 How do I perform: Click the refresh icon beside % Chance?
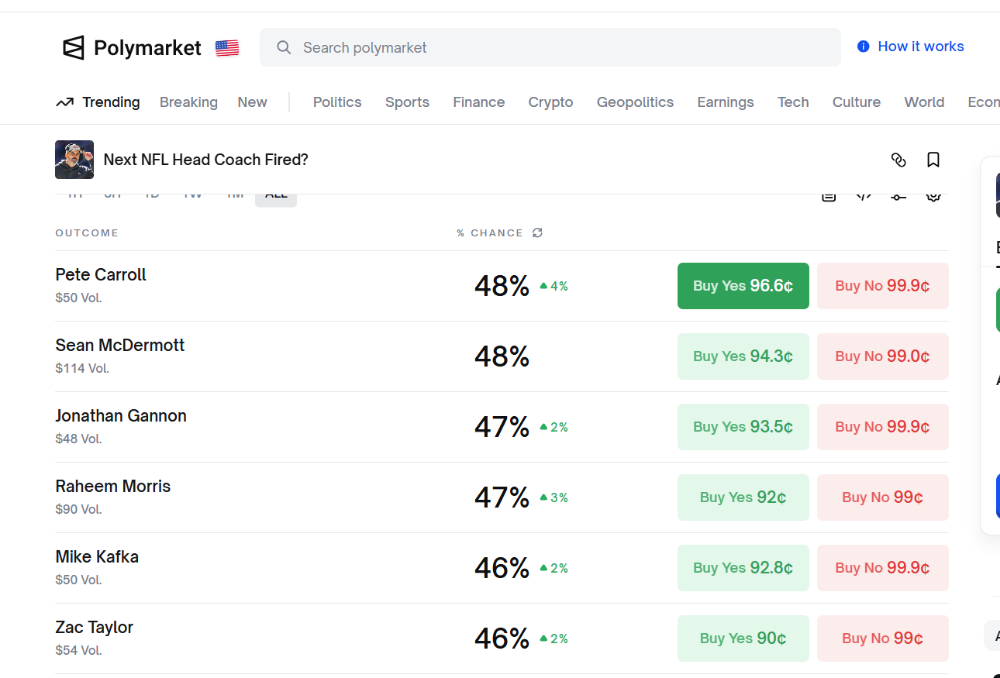point(537,233)
